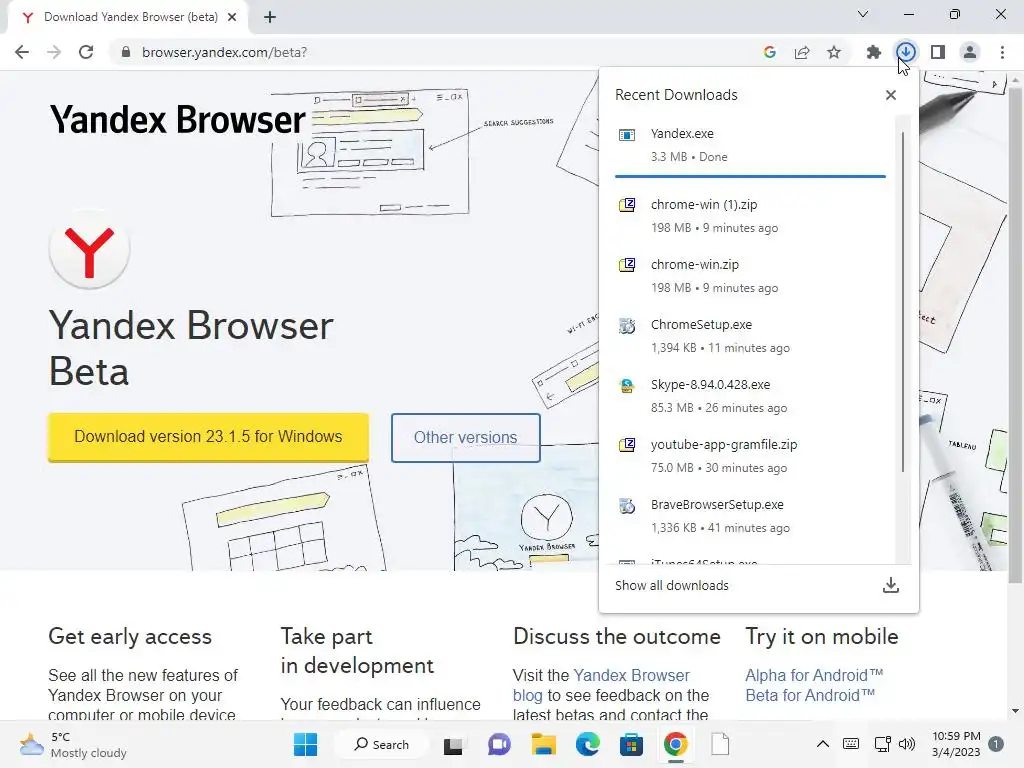Launch Microsoft Edge from taskbar
Screen dimensions: 1024x768
pos(588,744)
